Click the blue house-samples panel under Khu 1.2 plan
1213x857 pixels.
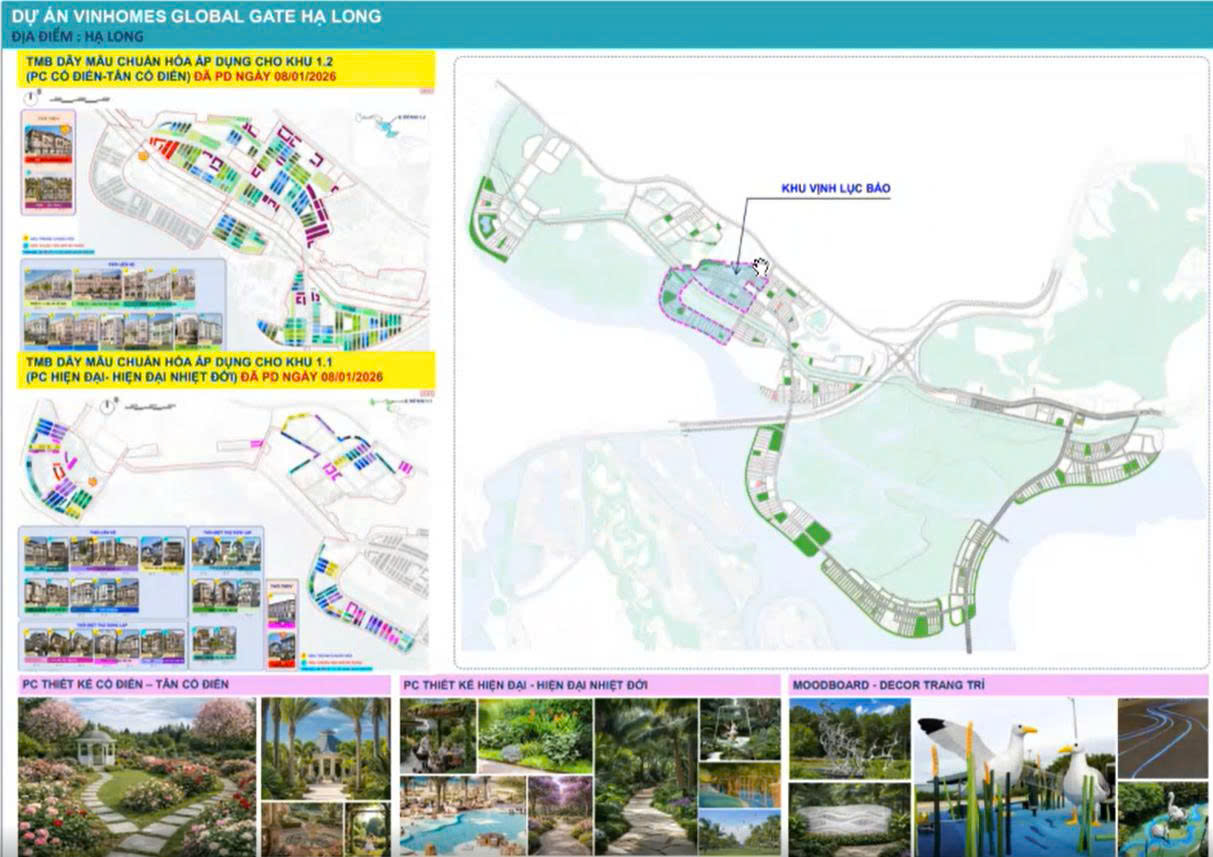(123, 303)
